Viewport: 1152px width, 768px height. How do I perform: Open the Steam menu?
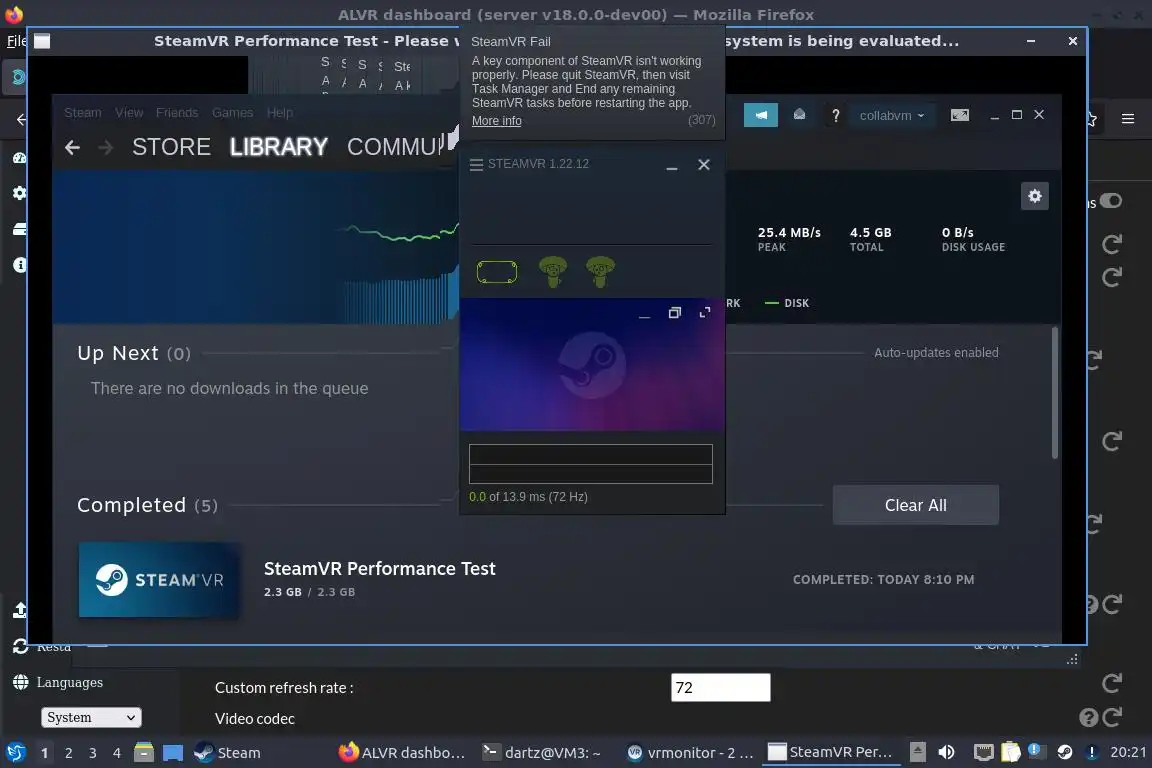(x=82, y=112)
